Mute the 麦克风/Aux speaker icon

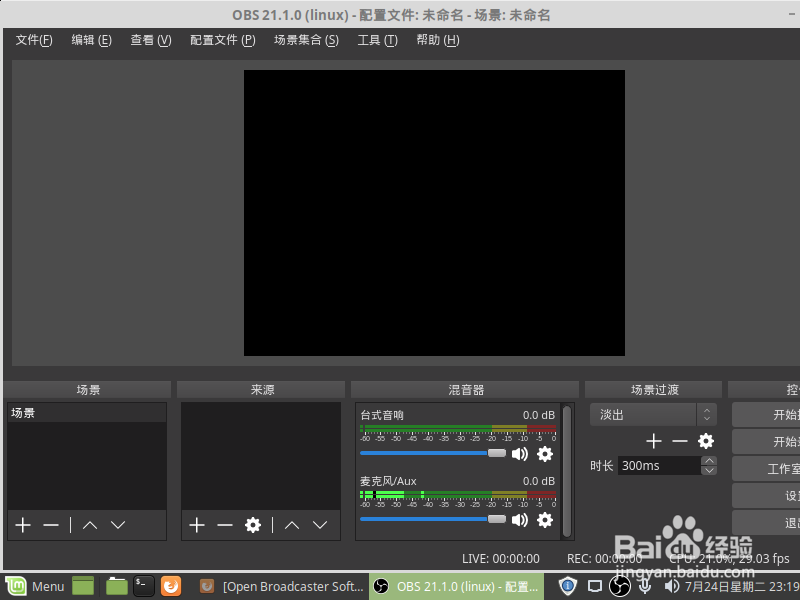click(x=519, y=520)
